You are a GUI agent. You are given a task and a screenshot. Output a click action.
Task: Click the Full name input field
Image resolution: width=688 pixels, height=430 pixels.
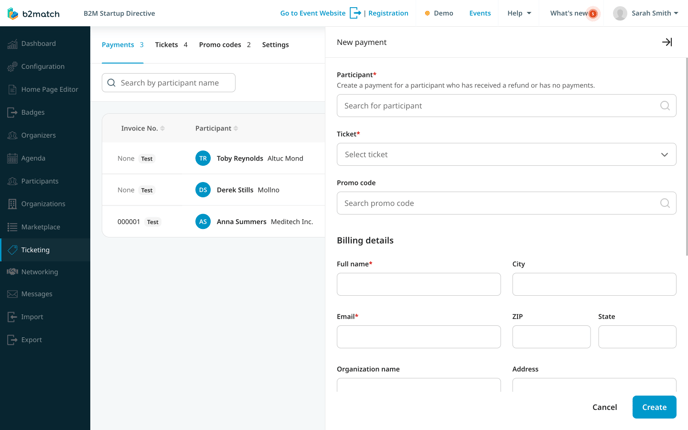(x=419, y=284)
